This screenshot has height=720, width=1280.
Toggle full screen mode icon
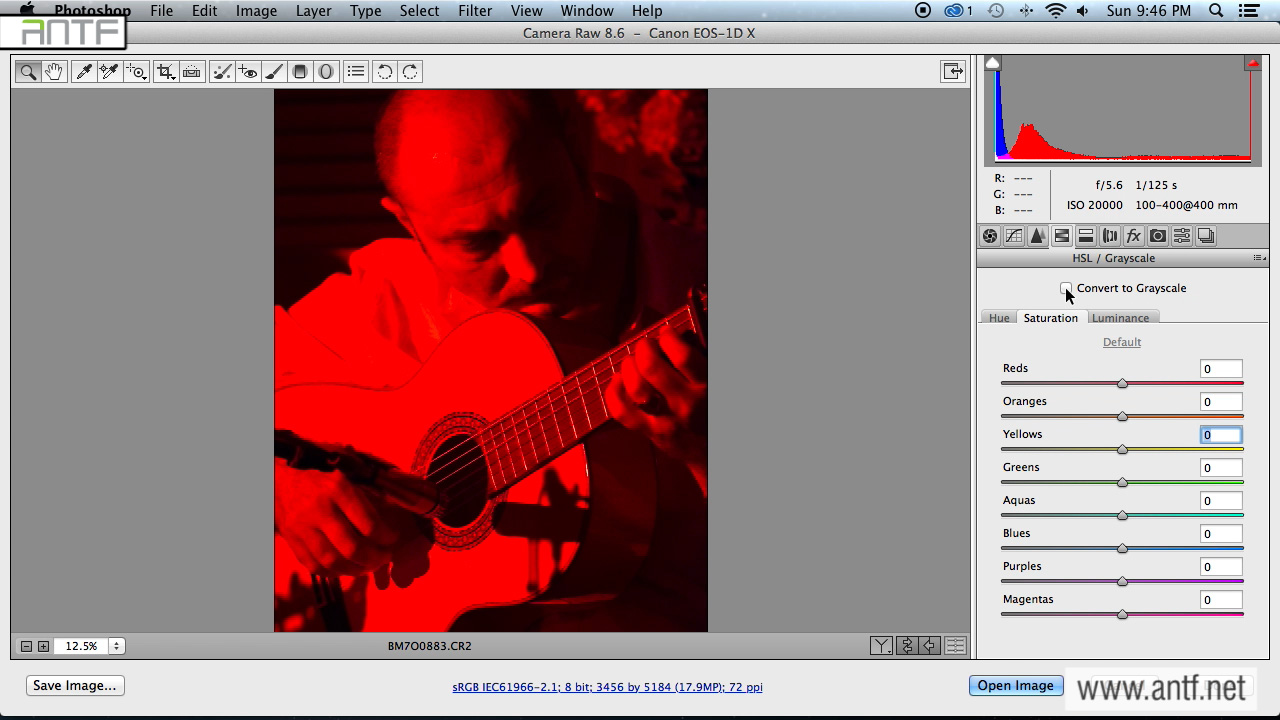coord(952,71)
